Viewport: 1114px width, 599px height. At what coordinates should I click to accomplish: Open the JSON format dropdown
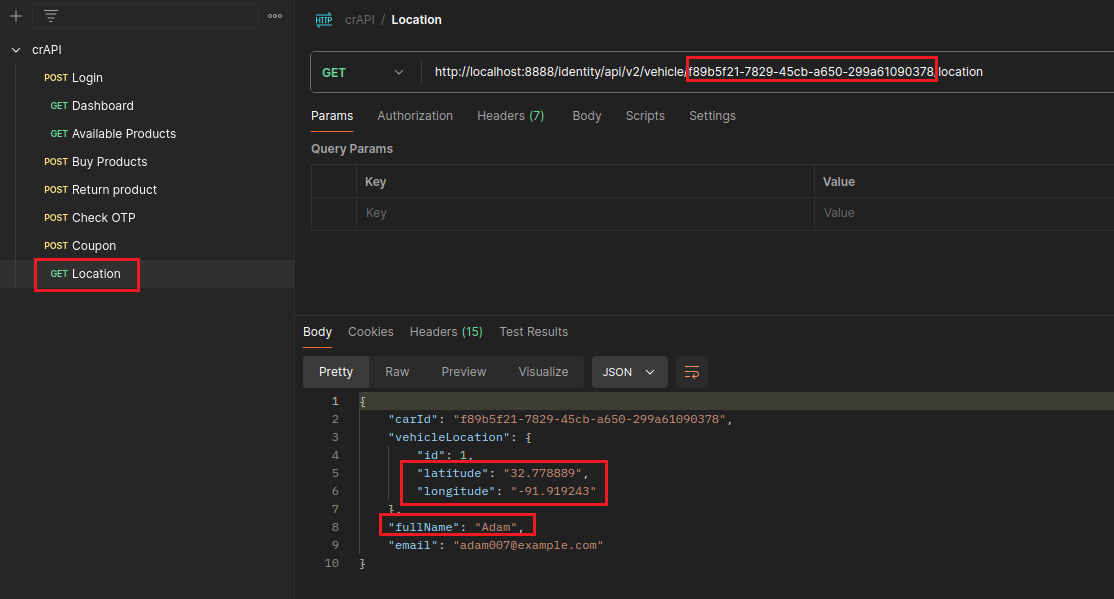(x=629, y=372)
